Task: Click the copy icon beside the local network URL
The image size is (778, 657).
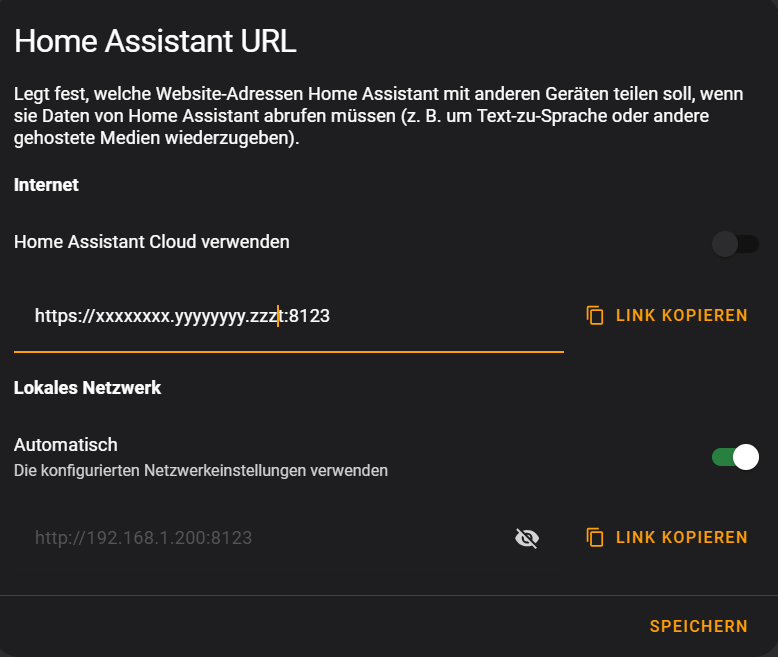Action: (594, 537)
